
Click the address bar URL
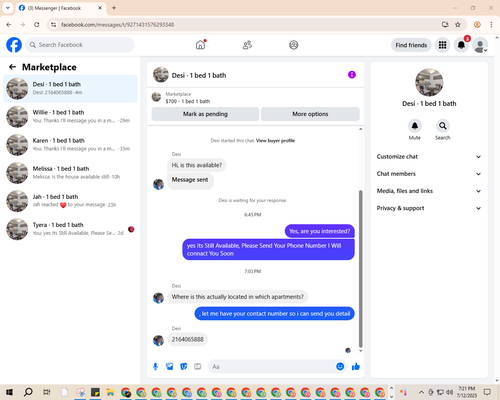click(117, 25)
